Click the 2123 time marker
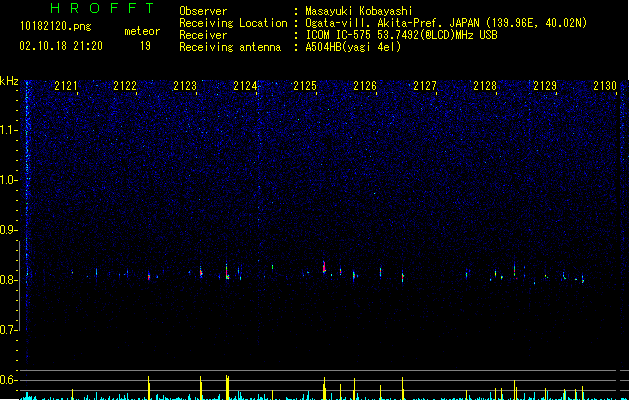The width and height of the screenshot is (629, 400). pyautogui.click(x=185, y=86)
